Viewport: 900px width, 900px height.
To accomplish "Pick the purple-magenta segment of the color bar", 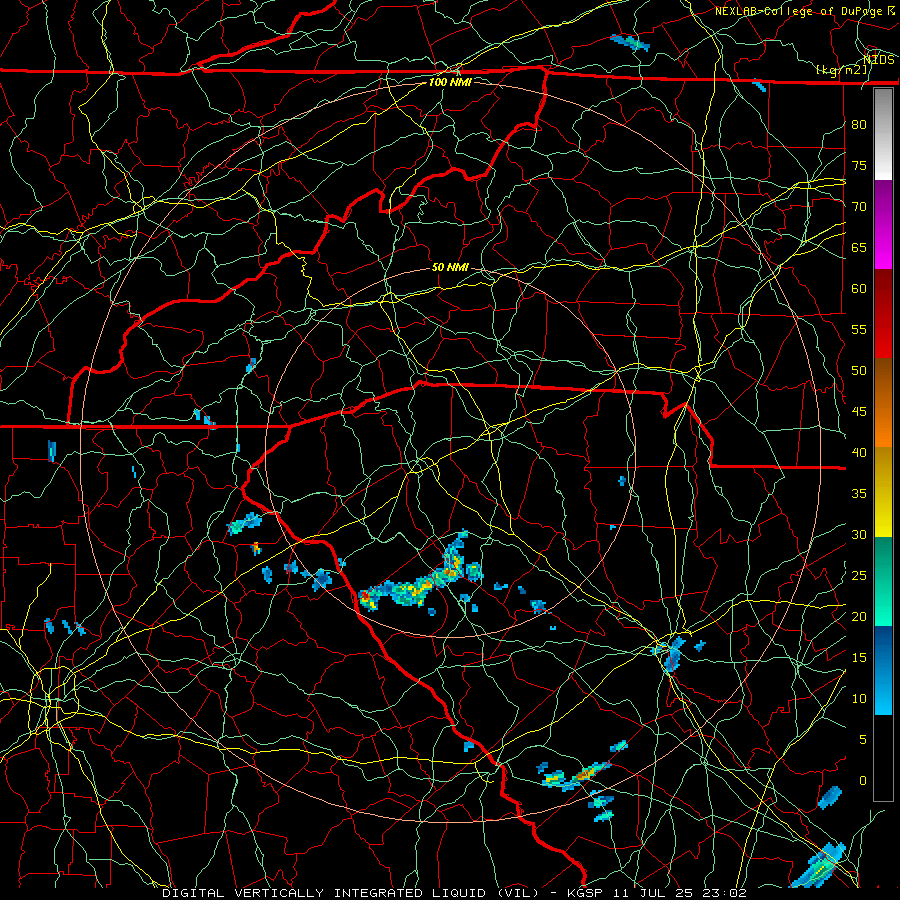I will (883, 225).
